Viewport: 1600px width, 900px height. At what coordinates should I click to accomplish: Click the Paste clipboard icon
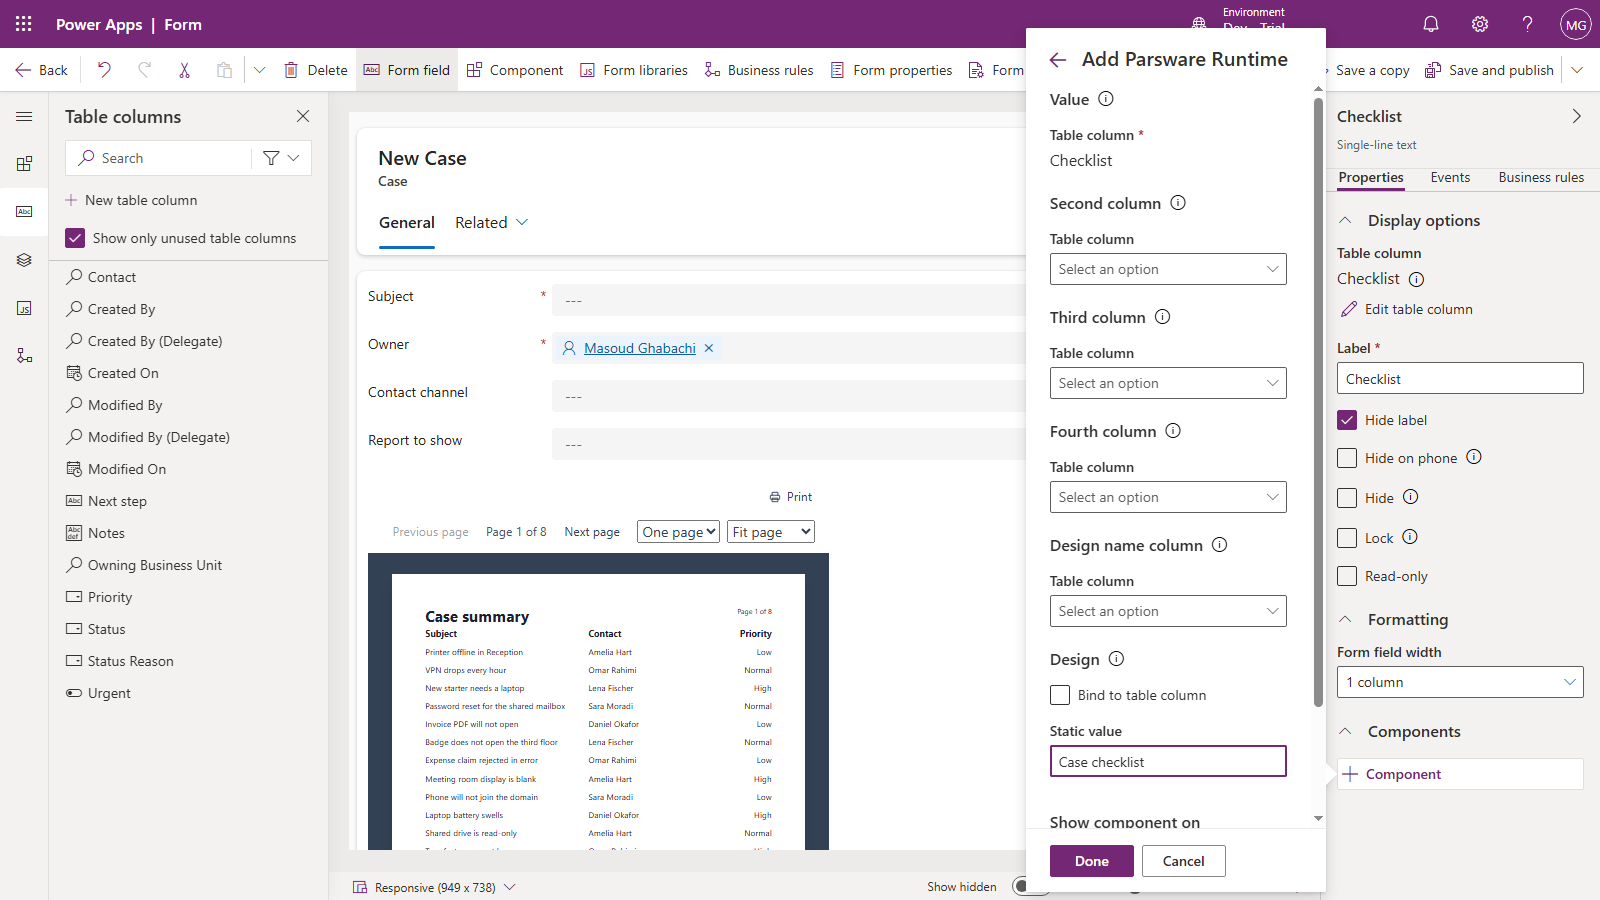coord(224,70)
